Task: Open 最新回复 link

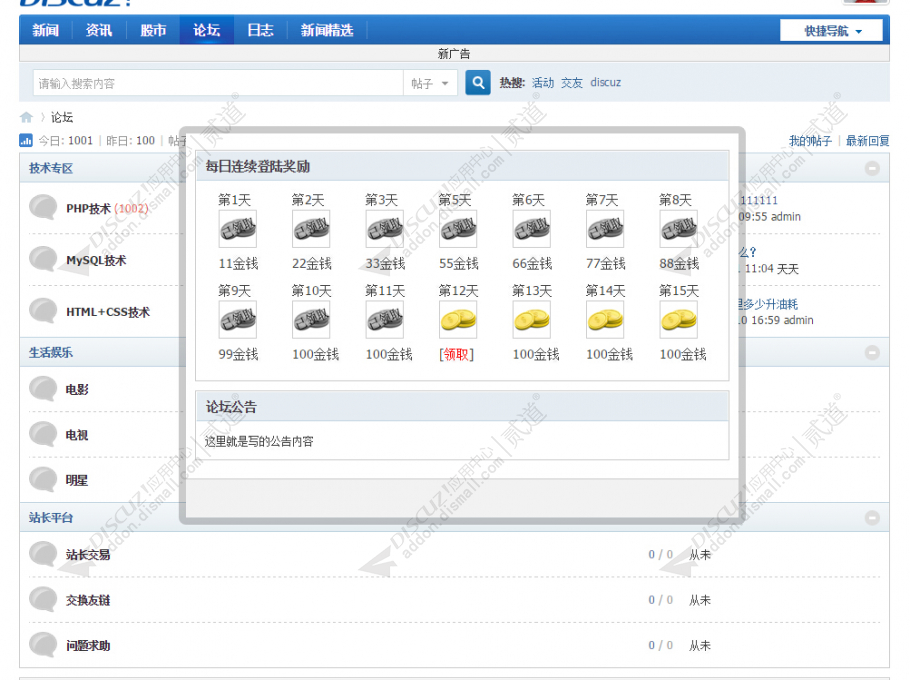Action: [868, 140]
